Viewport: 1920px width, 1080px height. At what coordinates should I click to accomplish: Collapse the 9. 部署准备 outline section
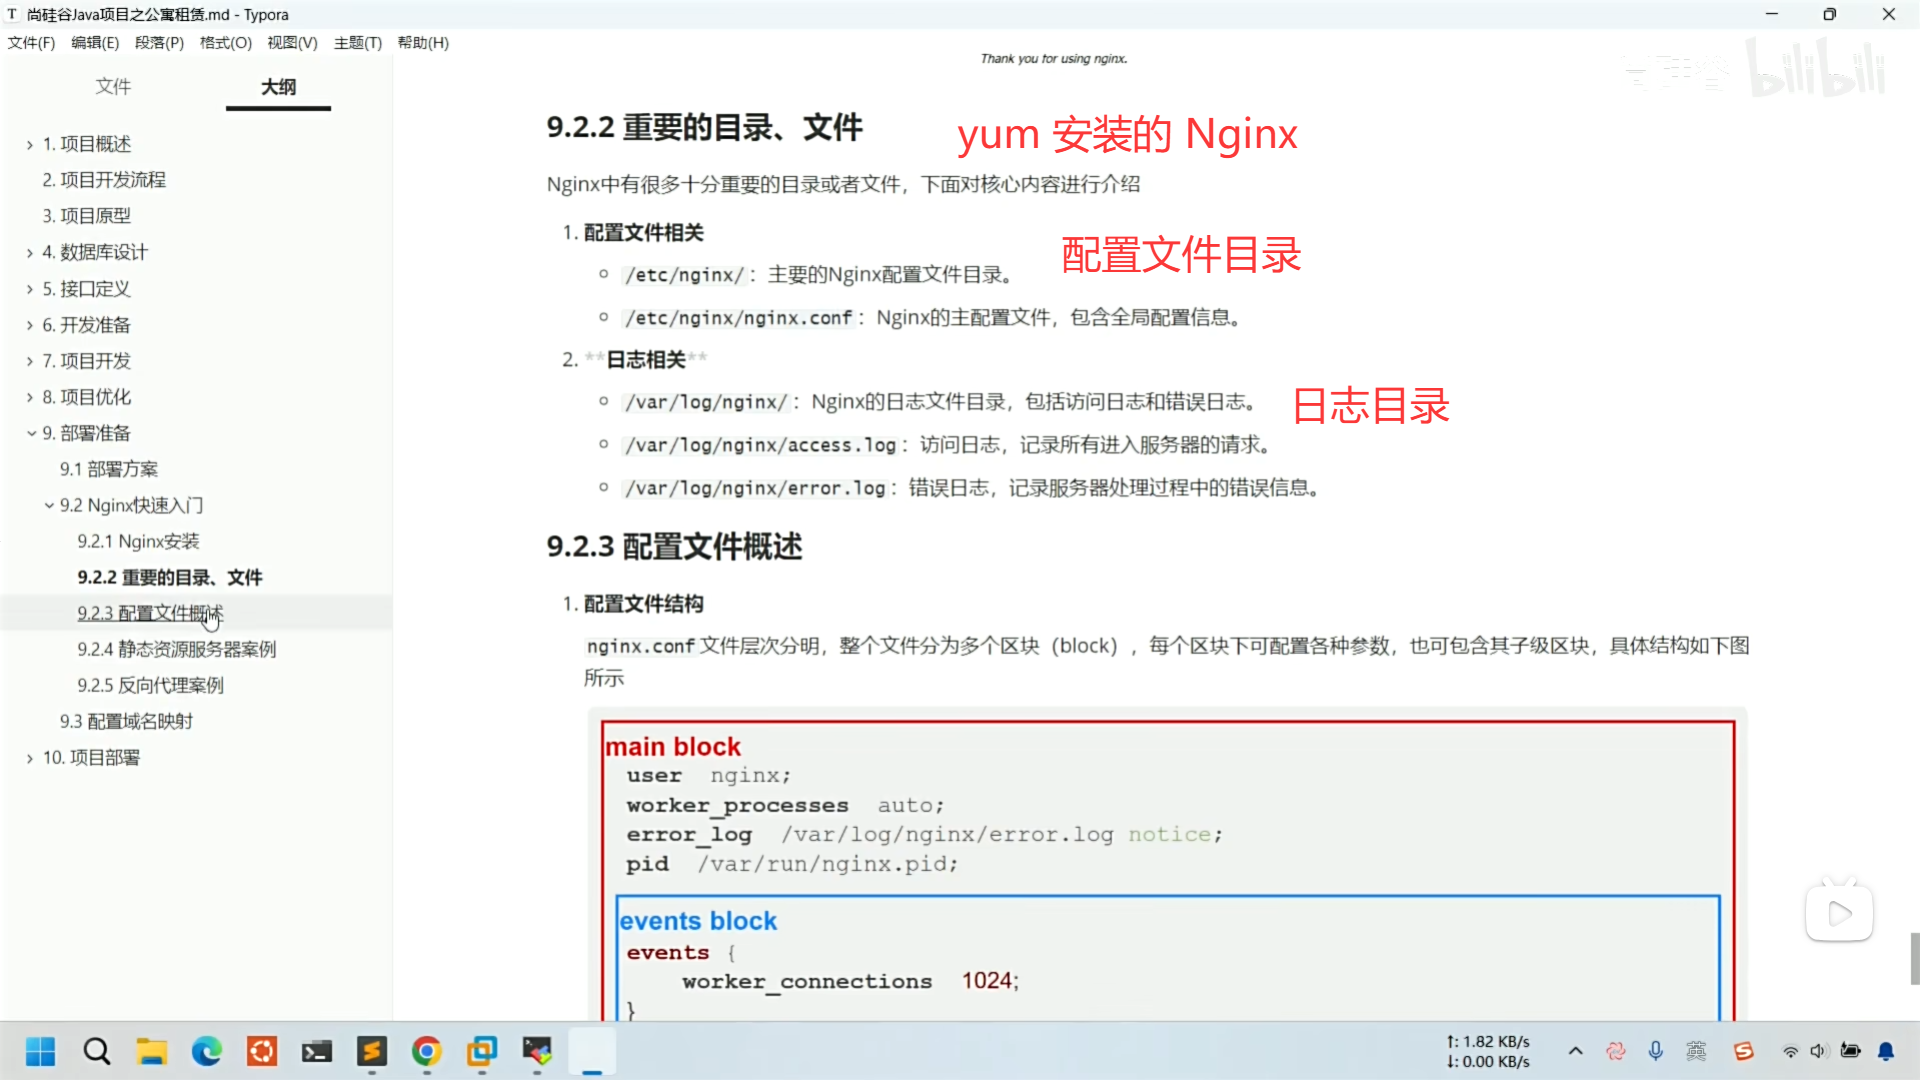[31, 433]
